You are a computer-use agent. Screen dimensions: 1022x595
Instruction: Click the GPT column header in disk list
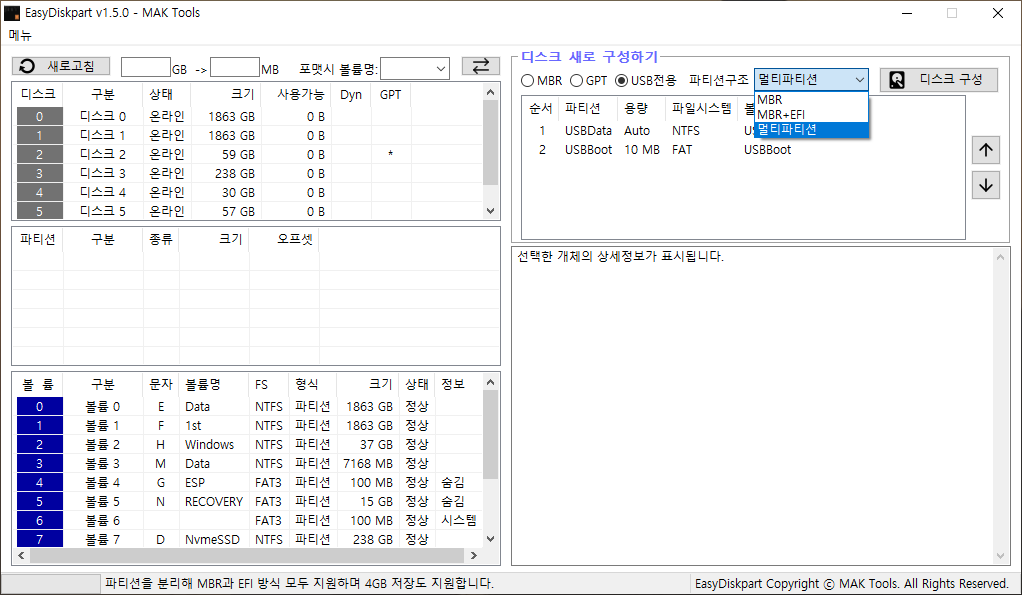click(x=390, y=94)
